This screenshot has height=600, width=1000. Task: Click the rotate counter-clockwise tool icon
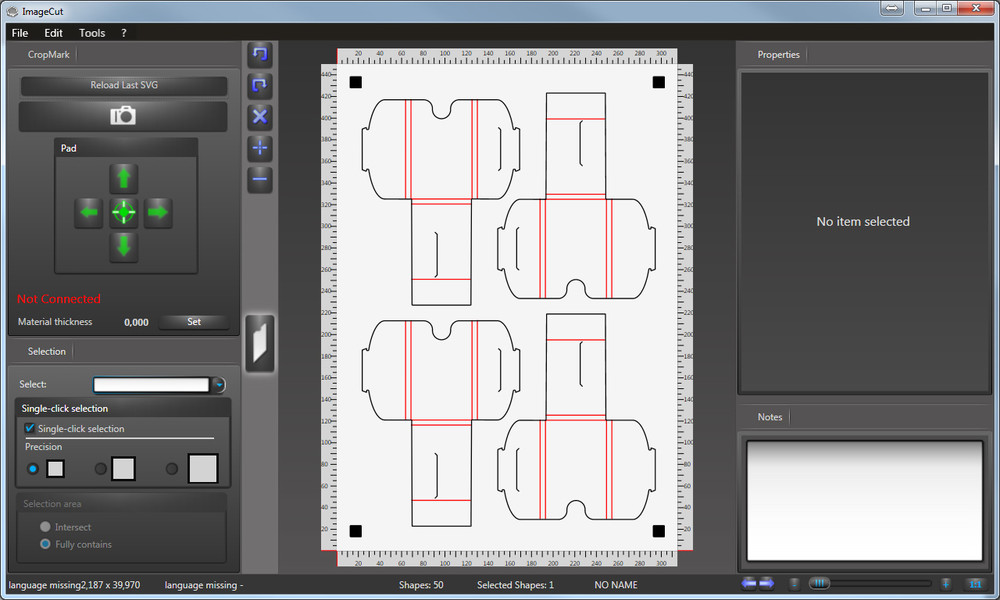(260, 54)
